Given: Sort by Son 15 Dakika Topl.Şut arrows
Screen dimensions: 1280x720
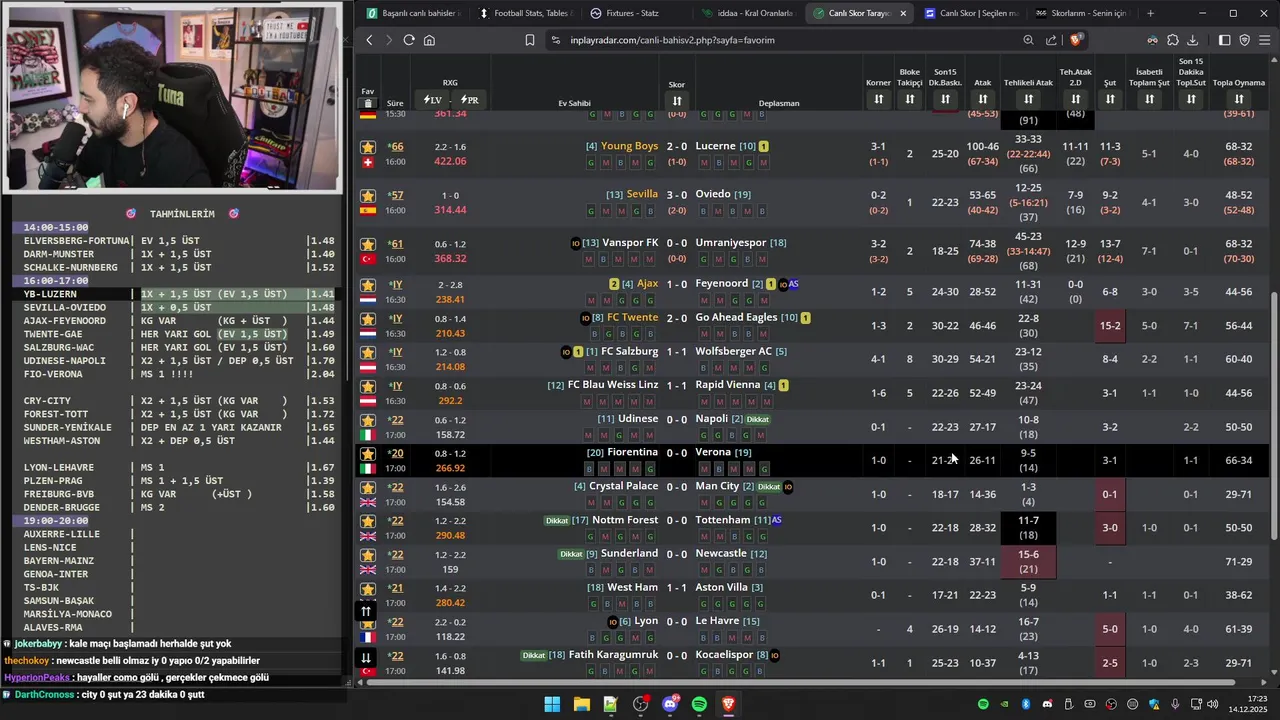Looking at the screenshot, I should pyautogui.click(x=1191, y=99).
